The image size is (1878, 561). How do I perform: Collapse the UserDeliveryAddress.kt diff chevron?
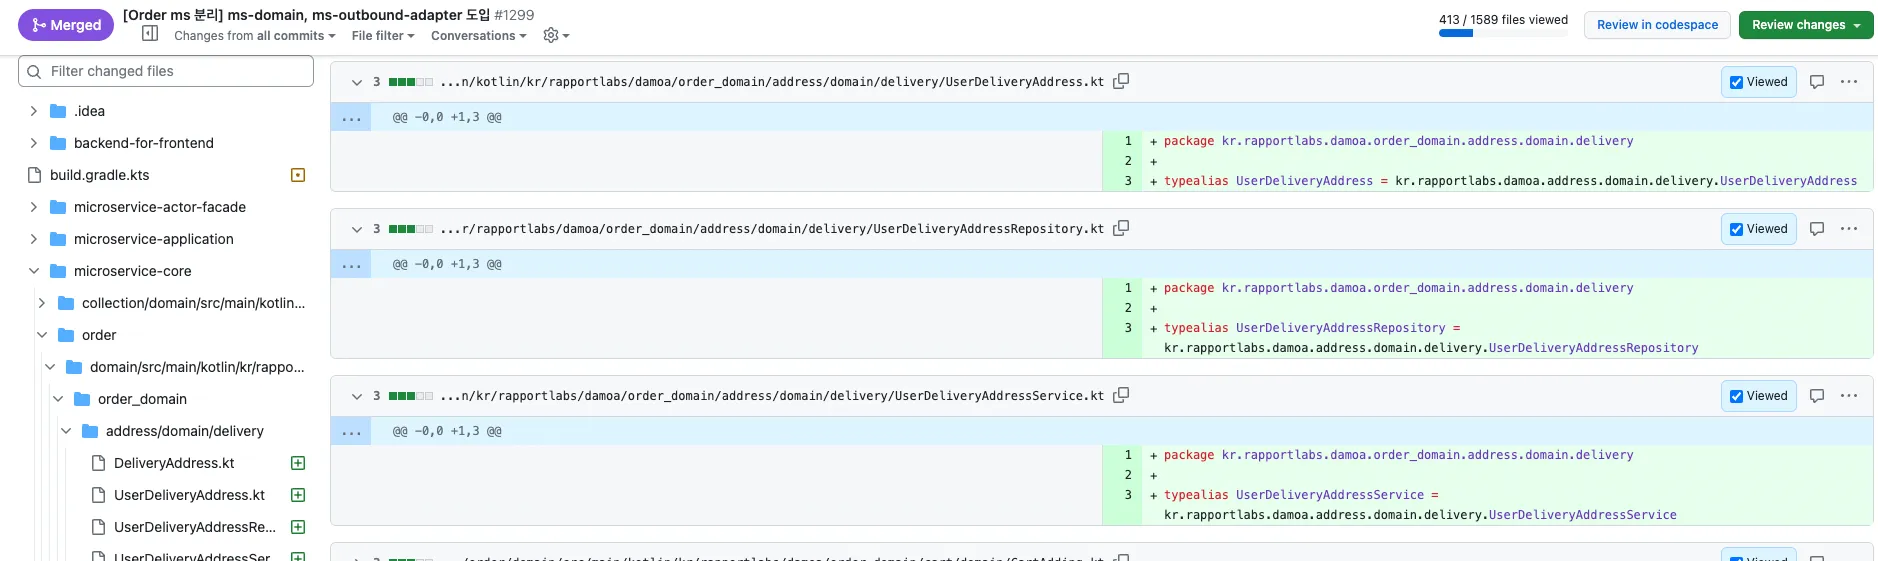coord(357,82)
